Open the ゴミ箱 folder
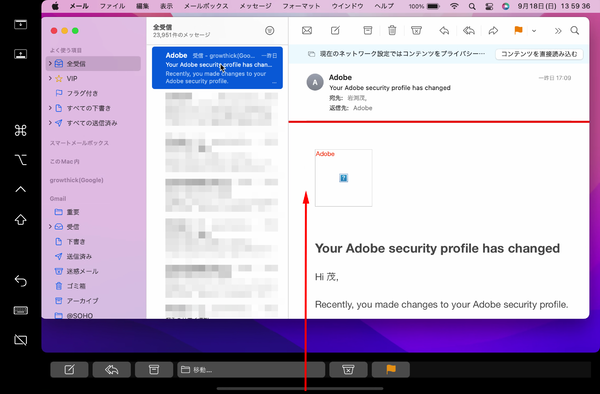The width and height of the screenshot is (600, 394). pyautogui.click(x=76, y=286)
